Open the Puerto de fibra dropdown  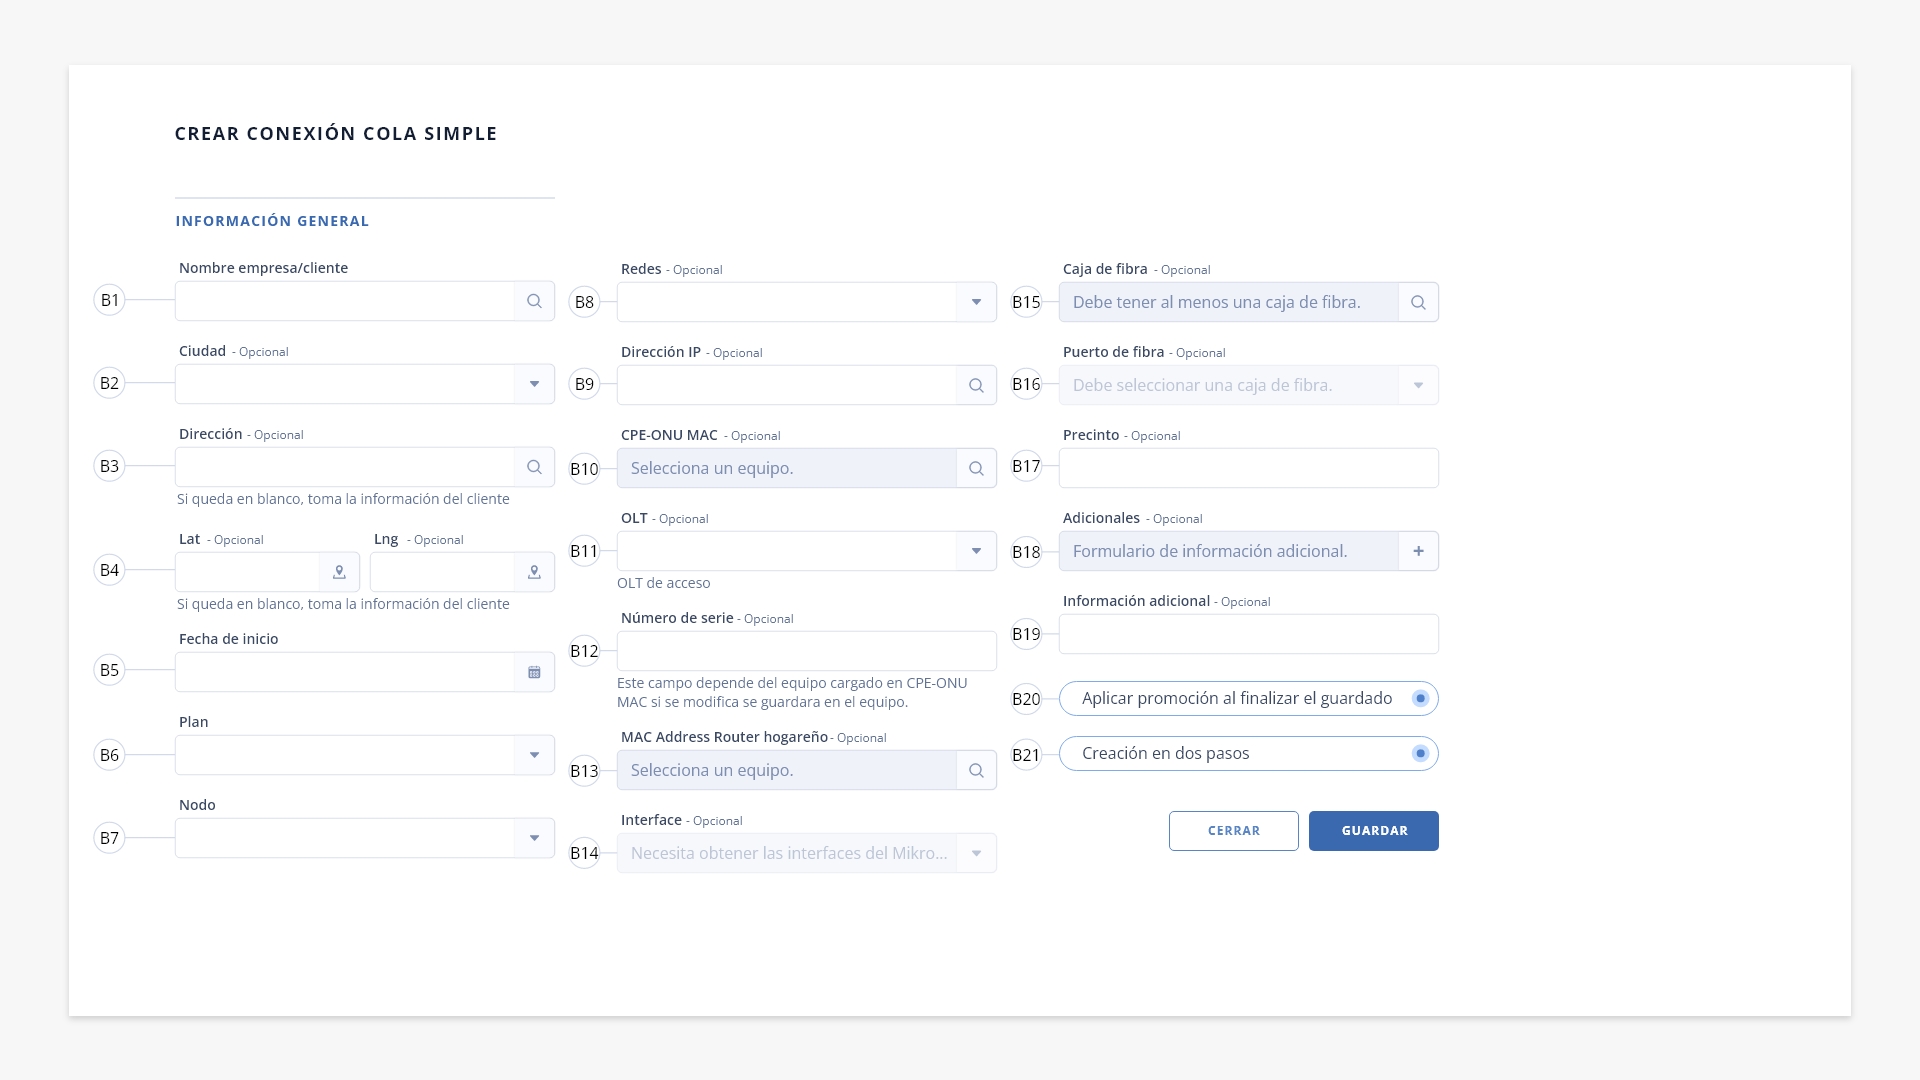(x=1249, y=385)
